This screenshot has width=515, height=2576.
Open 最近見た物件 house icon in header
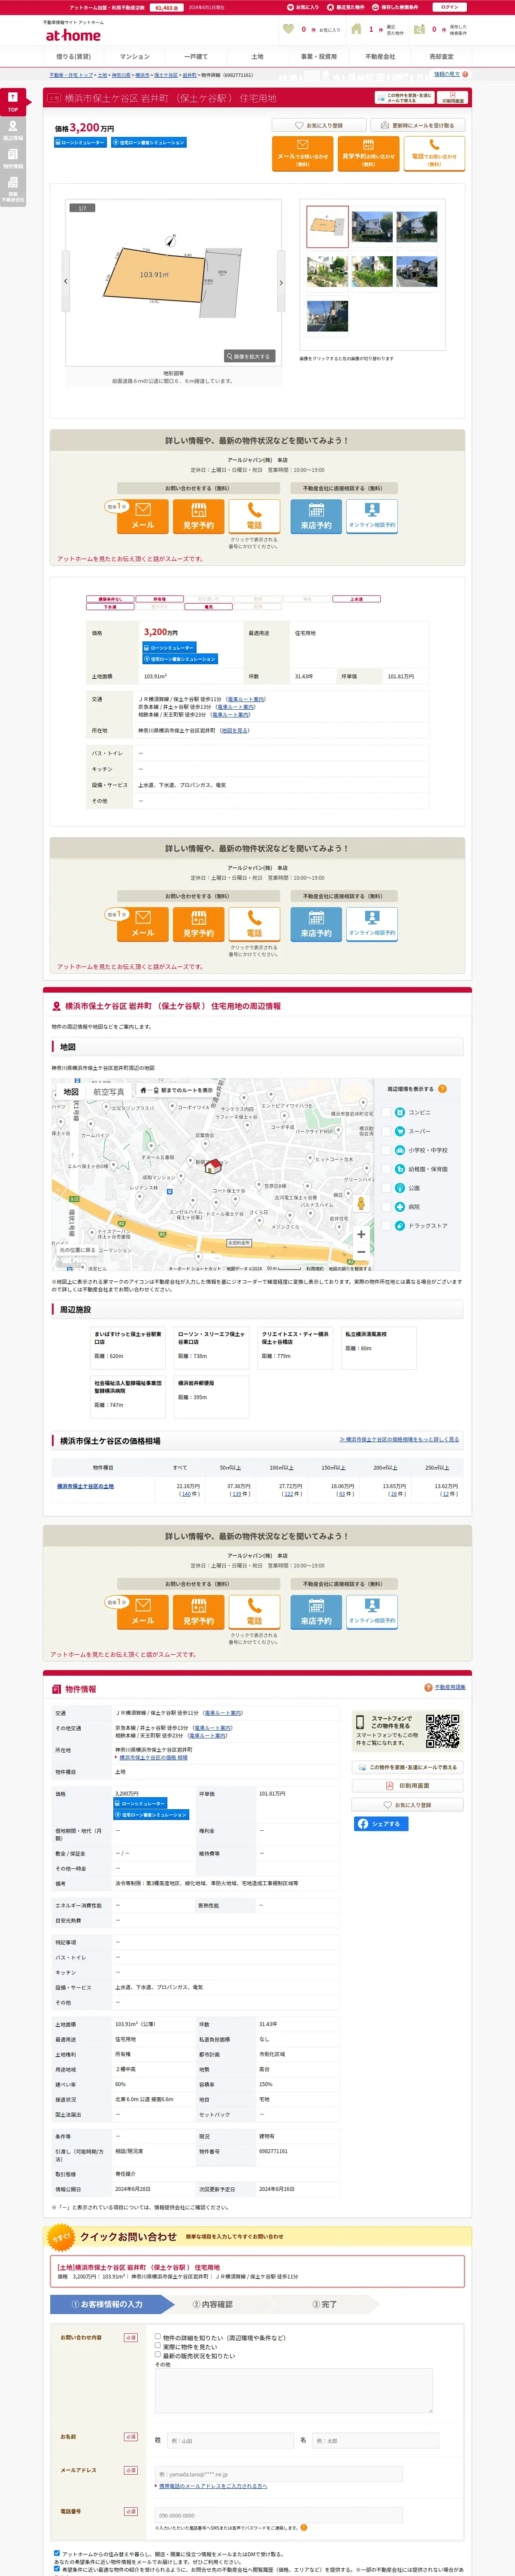tap(356, 29)
